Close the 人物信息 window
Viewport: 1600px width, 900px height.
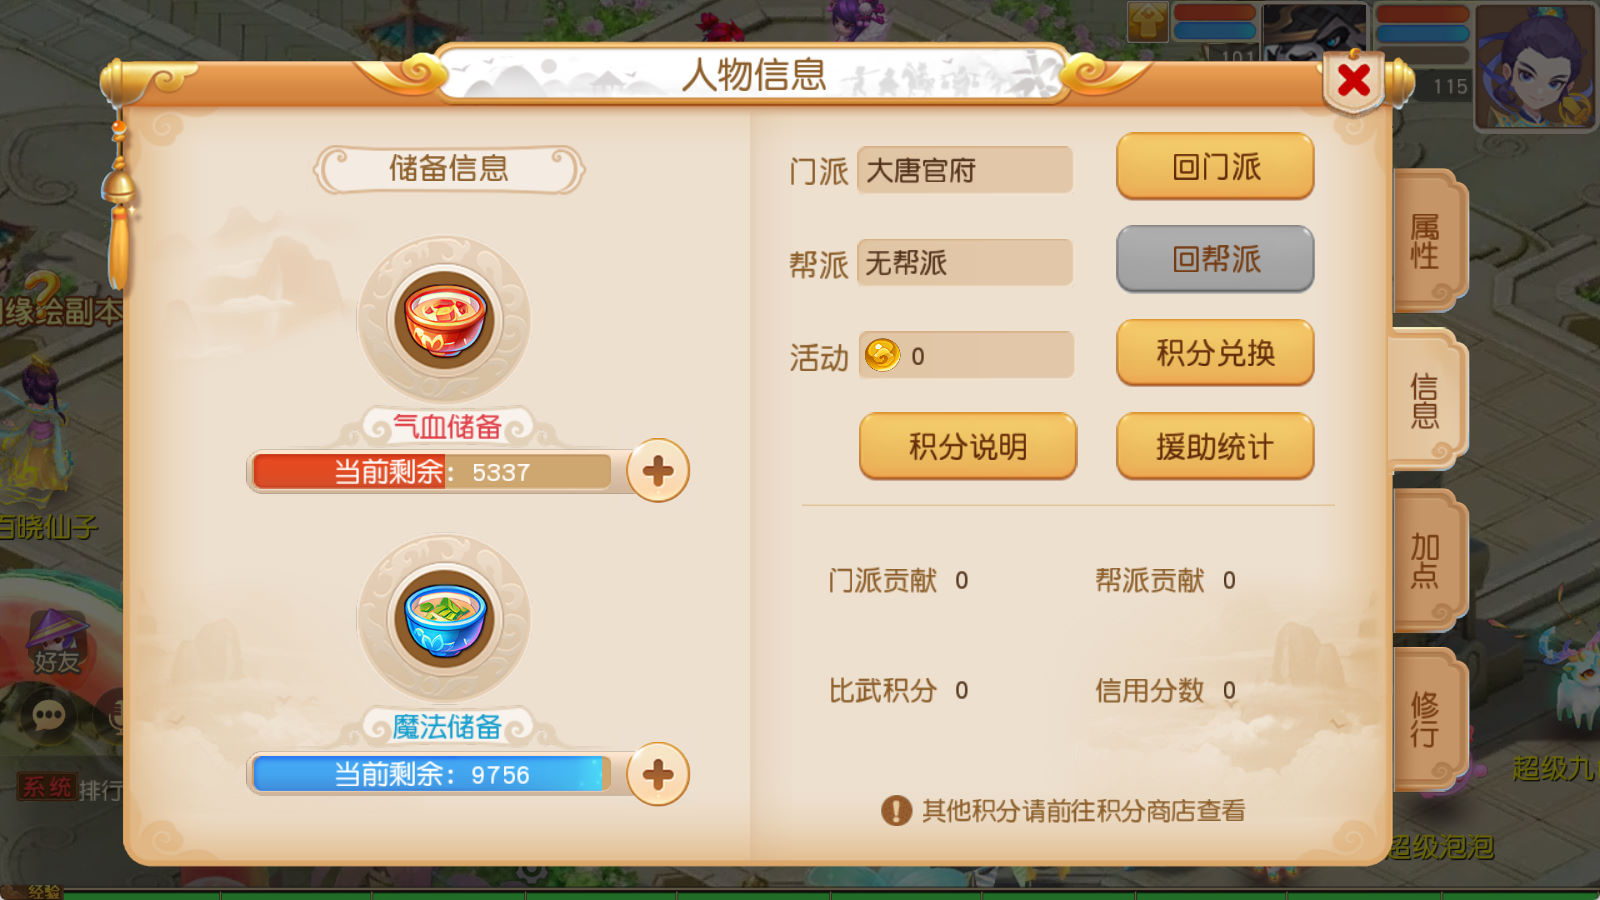(1354, 80)
